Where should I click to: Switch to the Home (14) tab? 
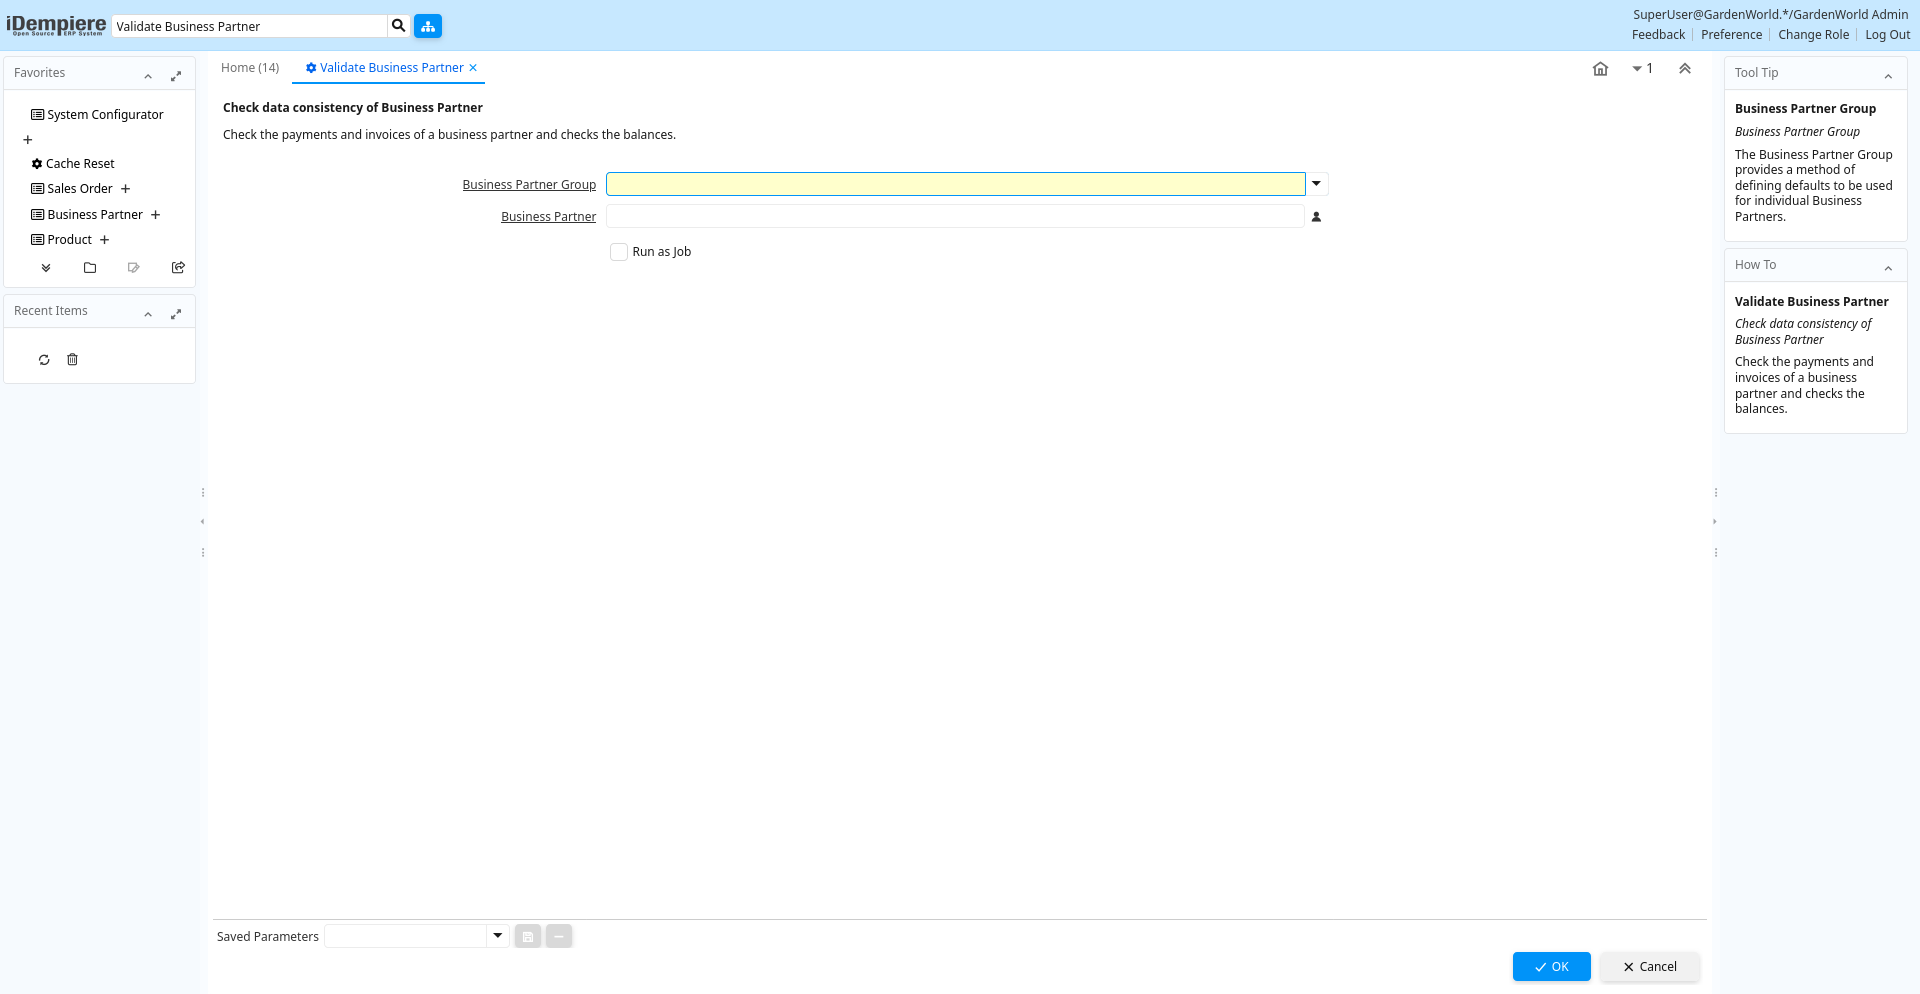coord(250,68)
